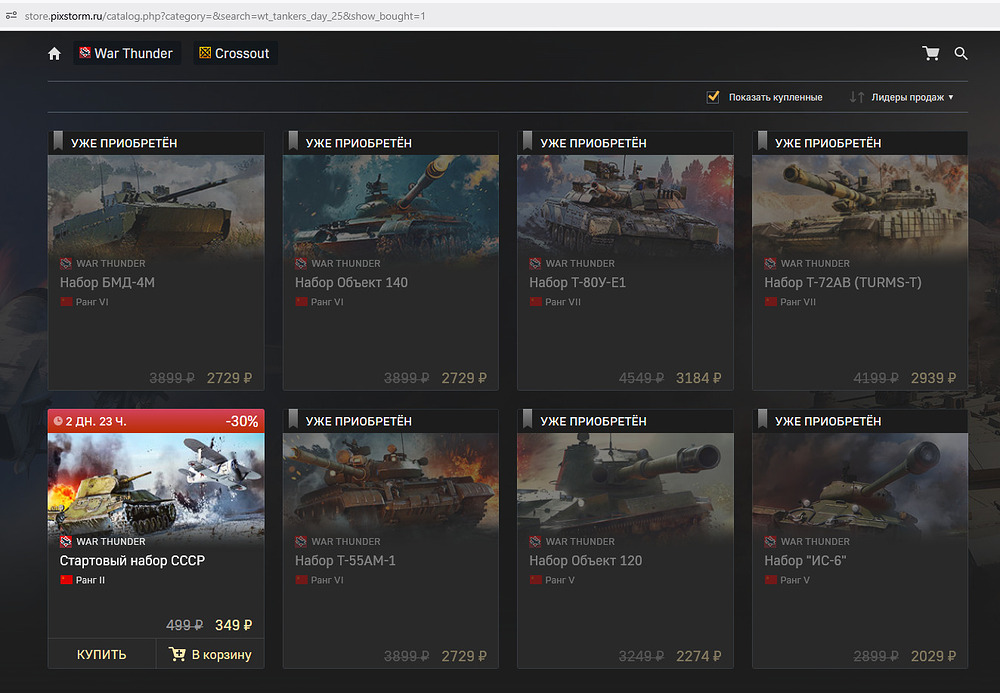Open the Набор Объект 120 tank artwork
The width and height of the screenshot is (1000, 693).
click(626, 483)
